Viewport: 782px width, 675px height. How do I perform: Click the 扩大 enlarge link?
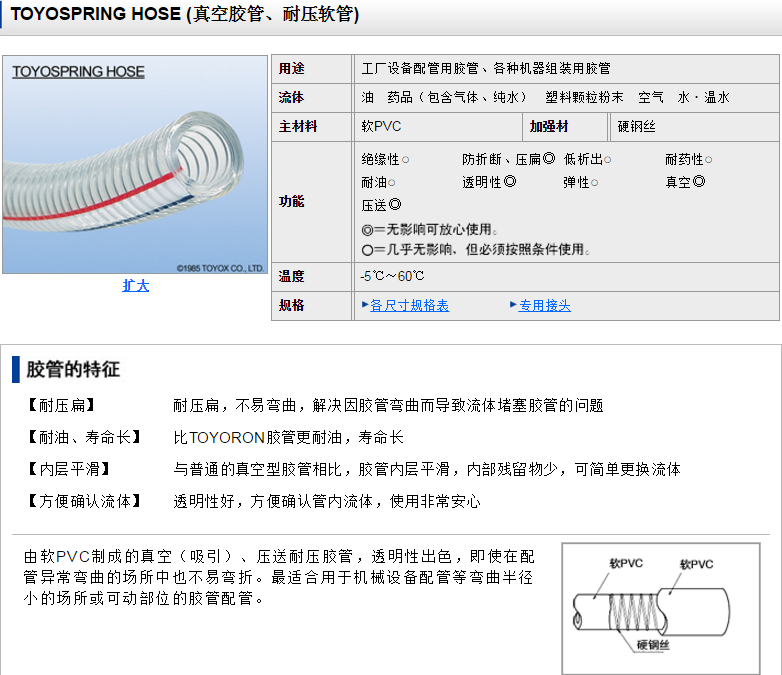136,285
